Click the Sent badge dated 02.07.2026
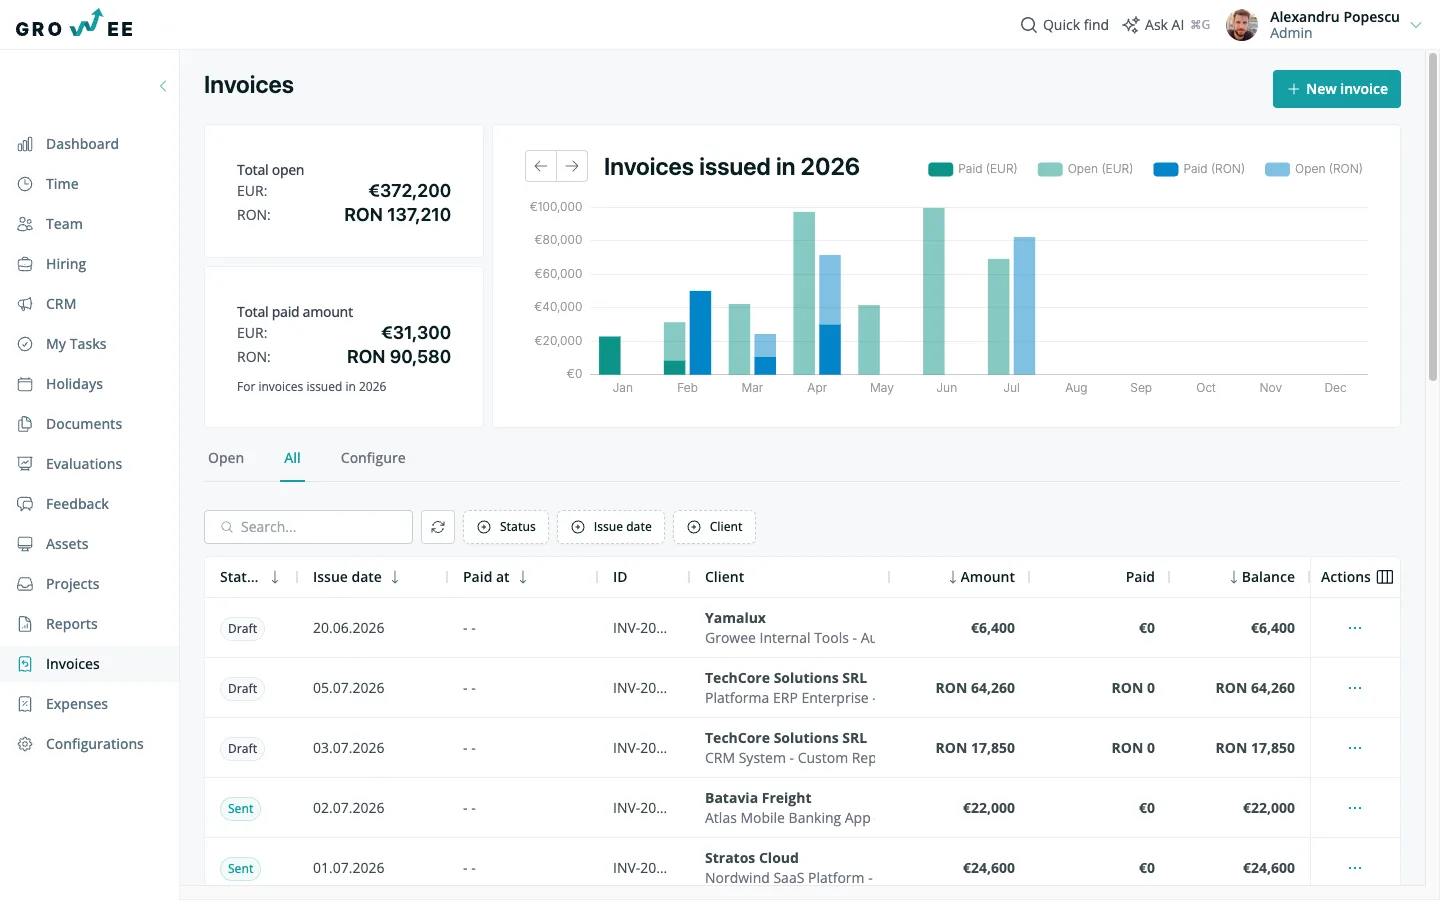The image size is (1440, 900). (241, 809)
